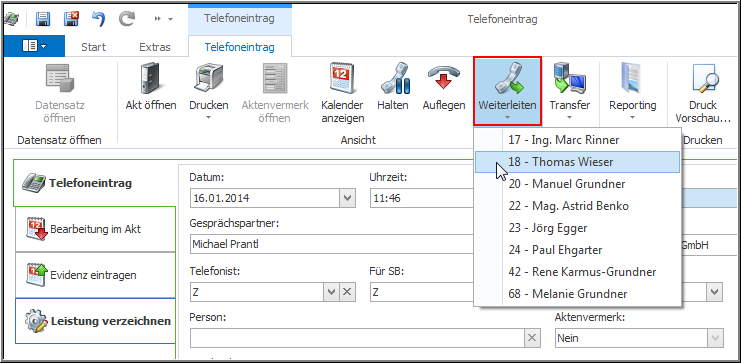The width and height of the screenshot is (741, 363).
Task: Expand the Datum date dropdown
Action: (x=347, y=198)
